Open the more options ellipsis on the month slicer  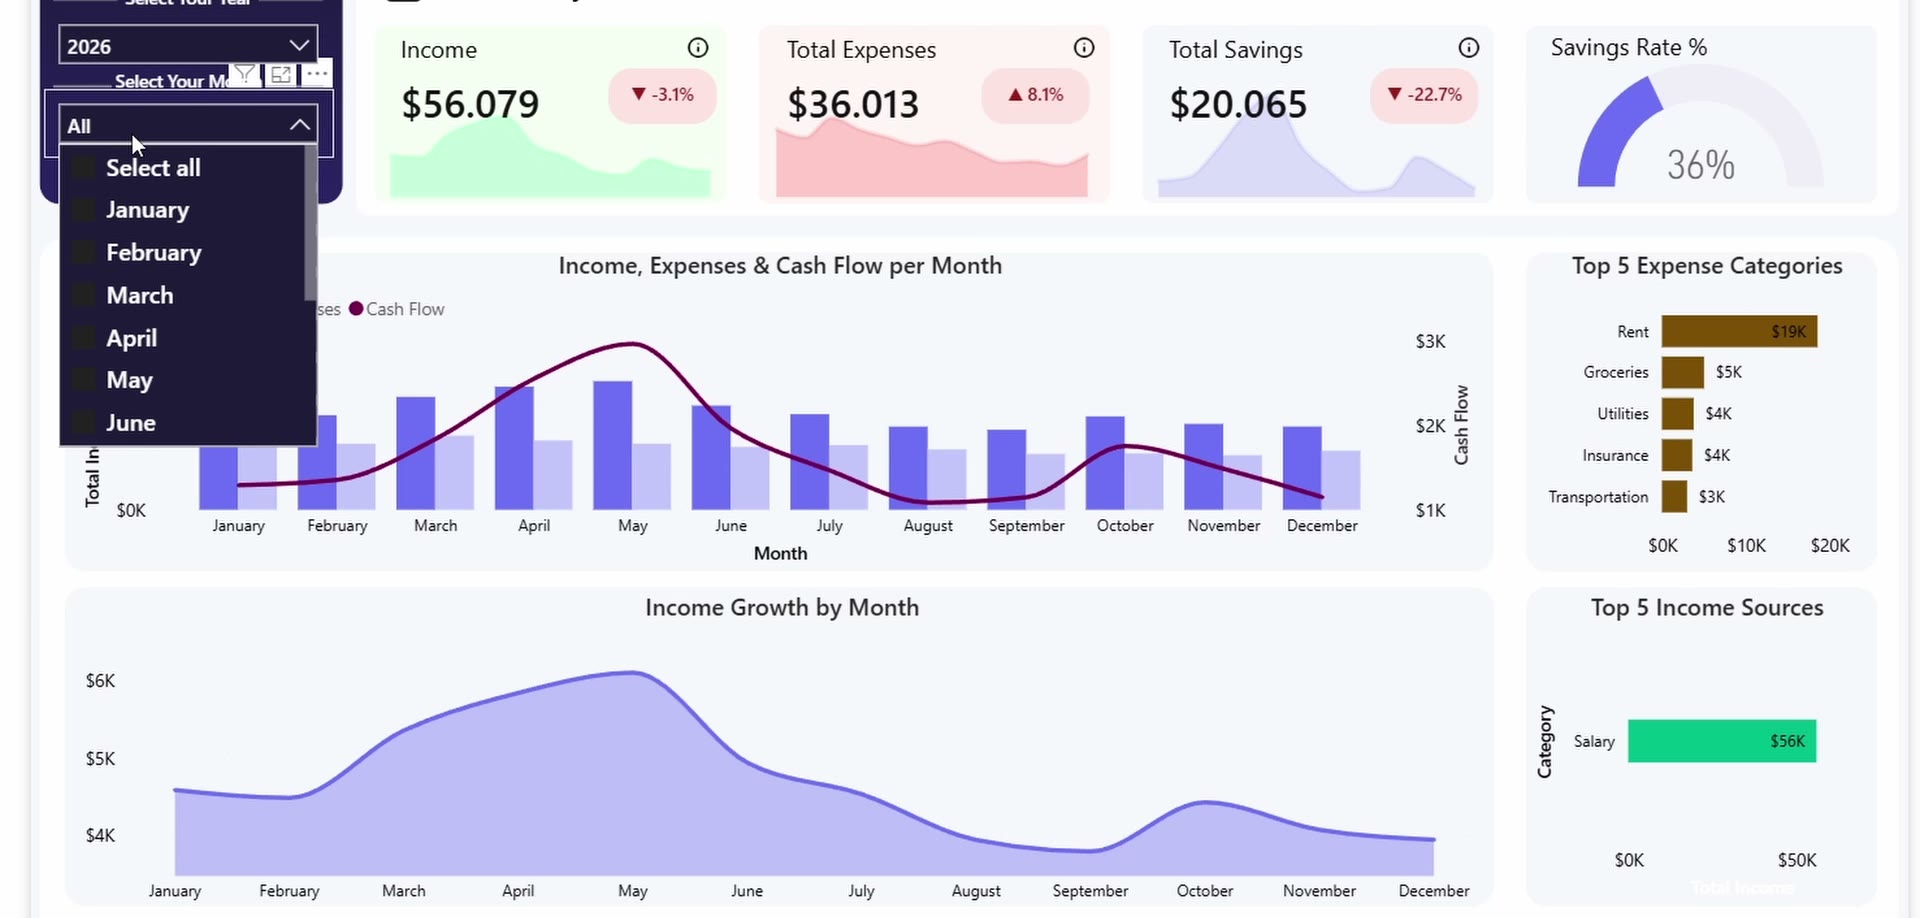pyautogui.click(x=317, y=74)
